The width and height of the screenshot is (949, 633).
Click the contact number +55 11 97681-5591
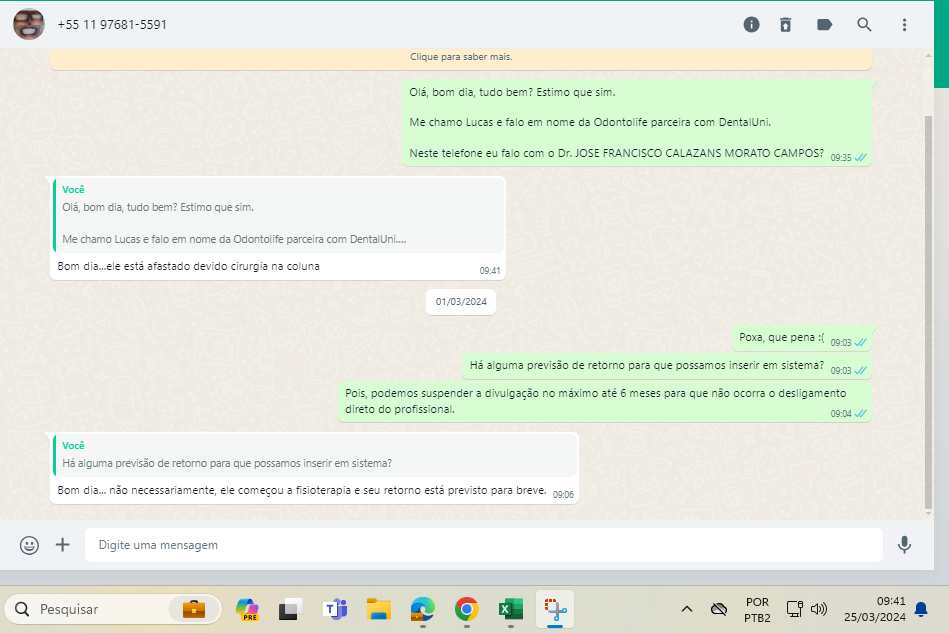(112, 25)
